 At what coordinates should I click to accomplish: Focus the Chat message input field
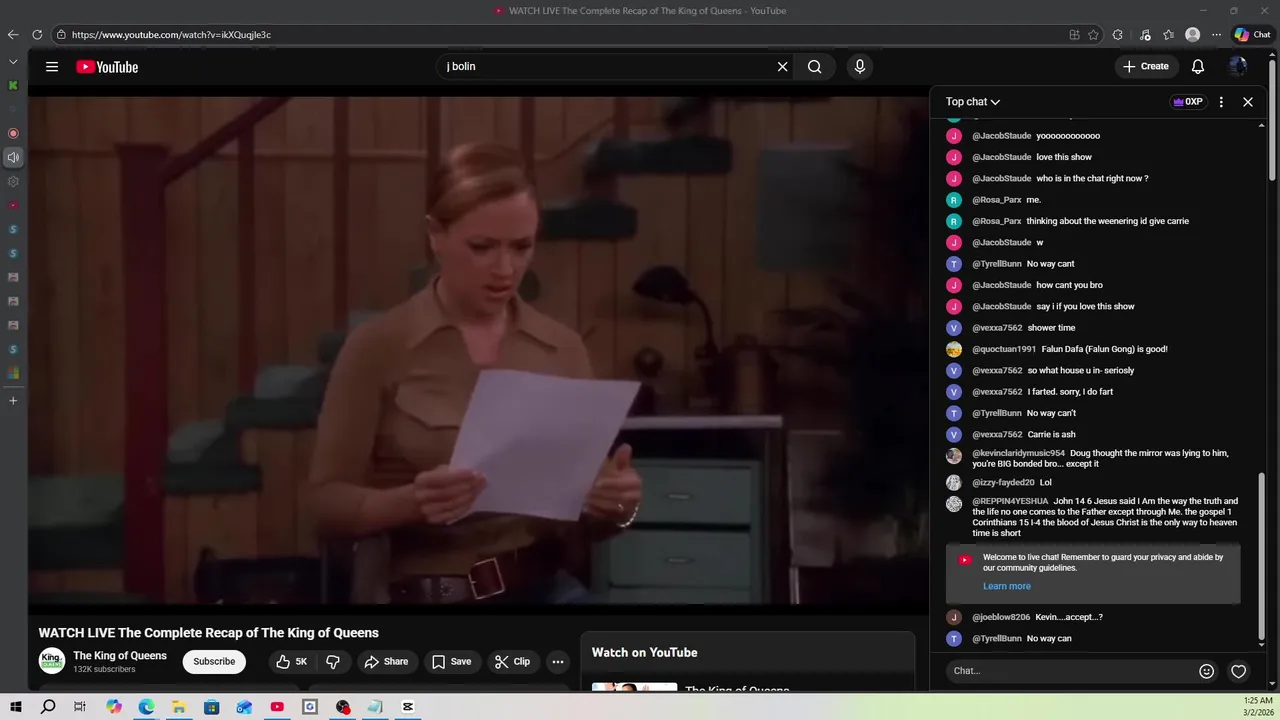(x=1071, y=671)
